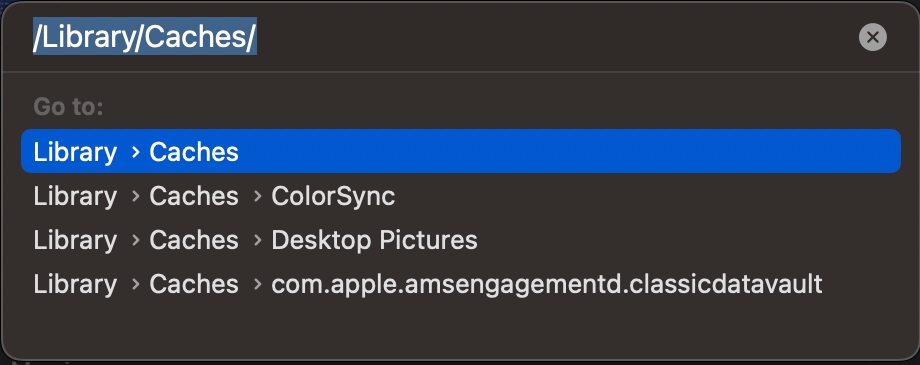Click the empty field area right of the path text

click(x=554, y=37)
